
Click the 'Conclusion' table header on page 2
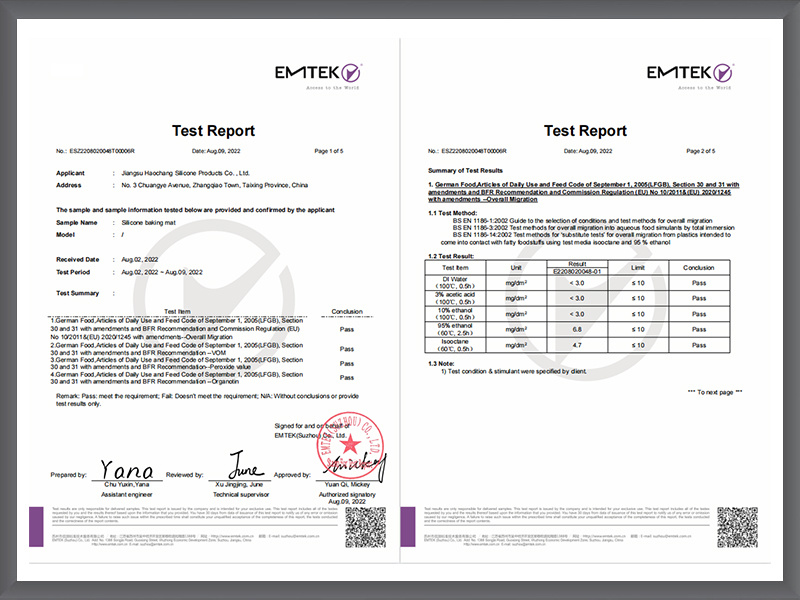coord(698,267)
